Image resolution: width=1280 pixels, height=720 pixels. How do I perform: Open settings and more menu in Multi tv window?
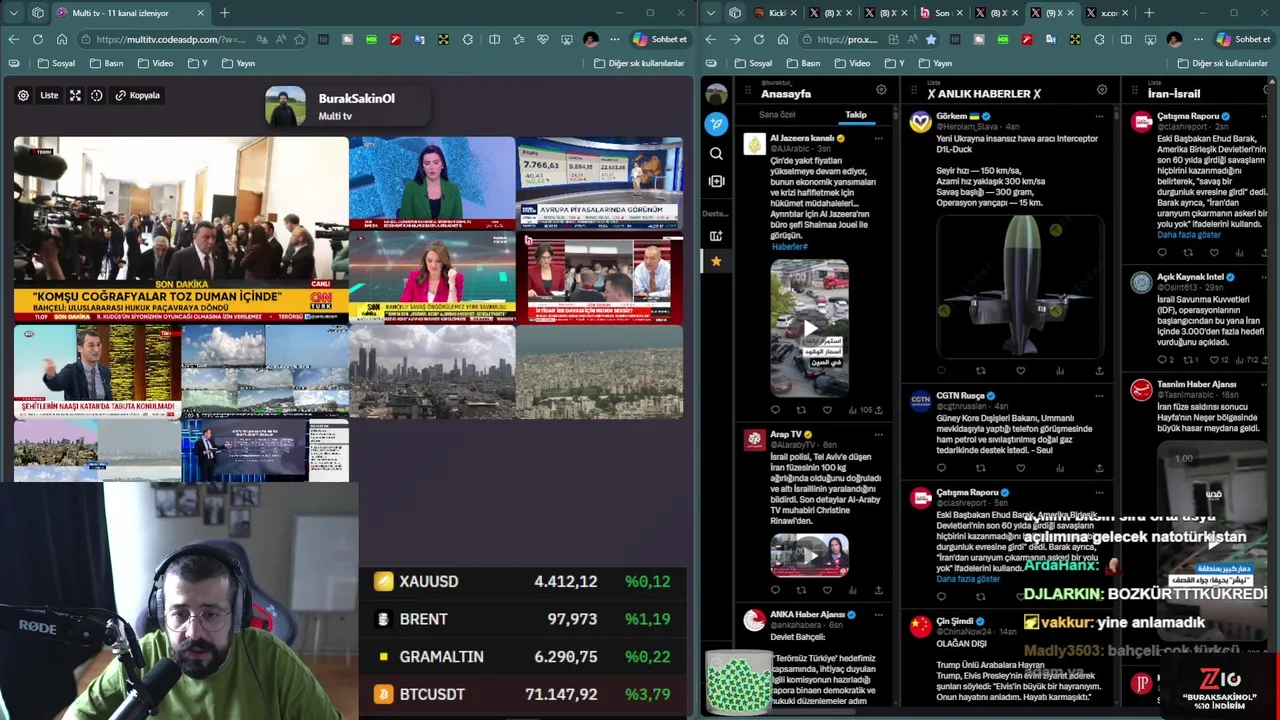tap(615, 39)
